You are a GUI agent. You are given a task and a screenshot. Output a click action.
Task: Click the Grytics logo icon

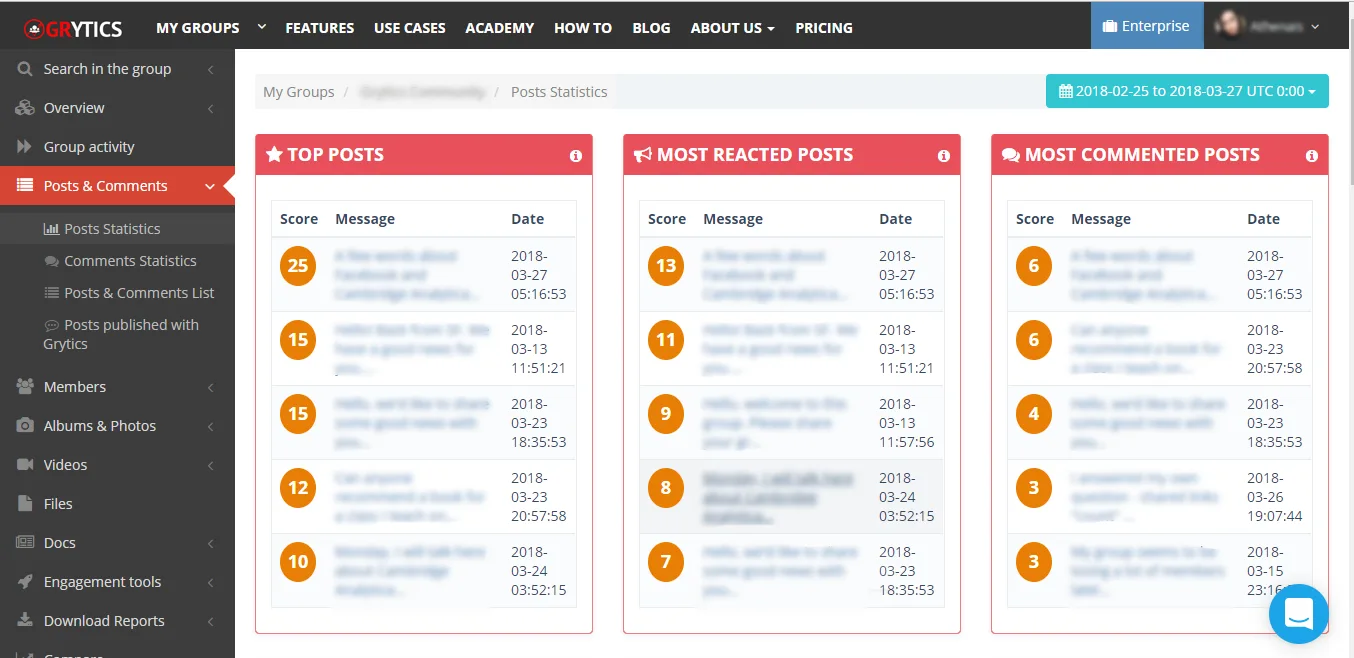click(35, 28)
